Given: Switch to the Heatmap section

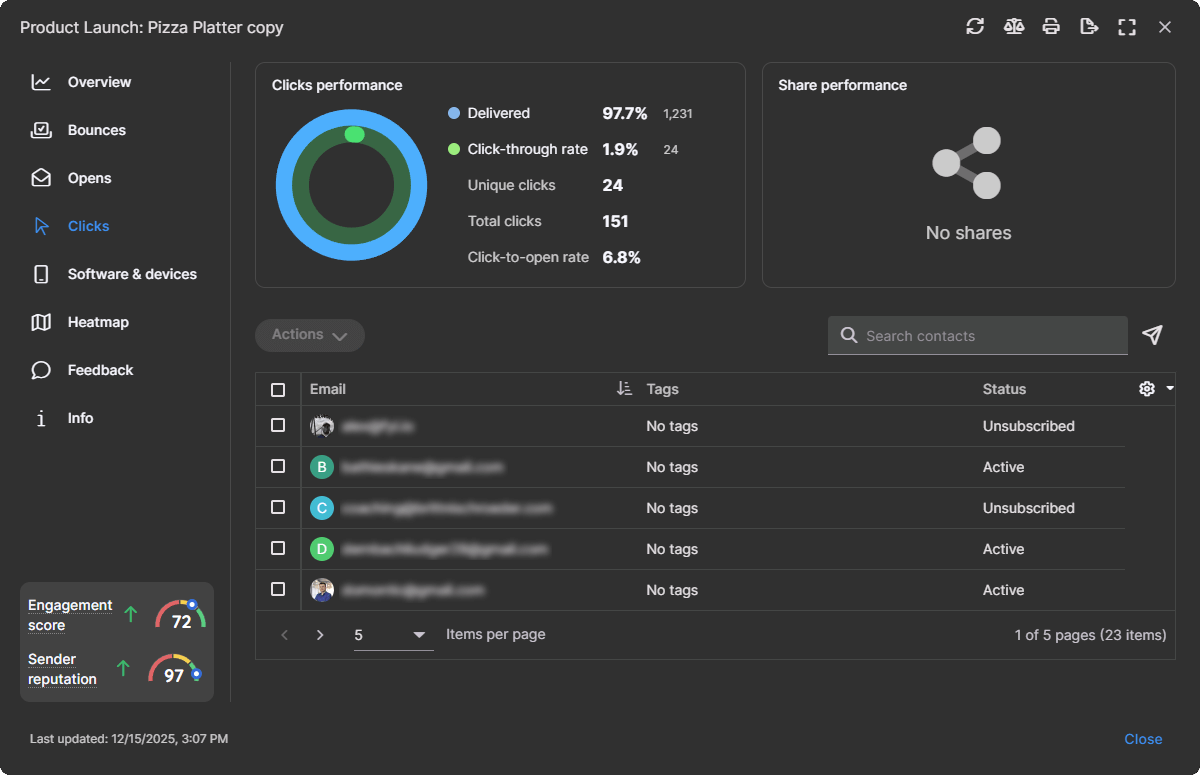Looking at the screenshot, I should click(98, 322).
